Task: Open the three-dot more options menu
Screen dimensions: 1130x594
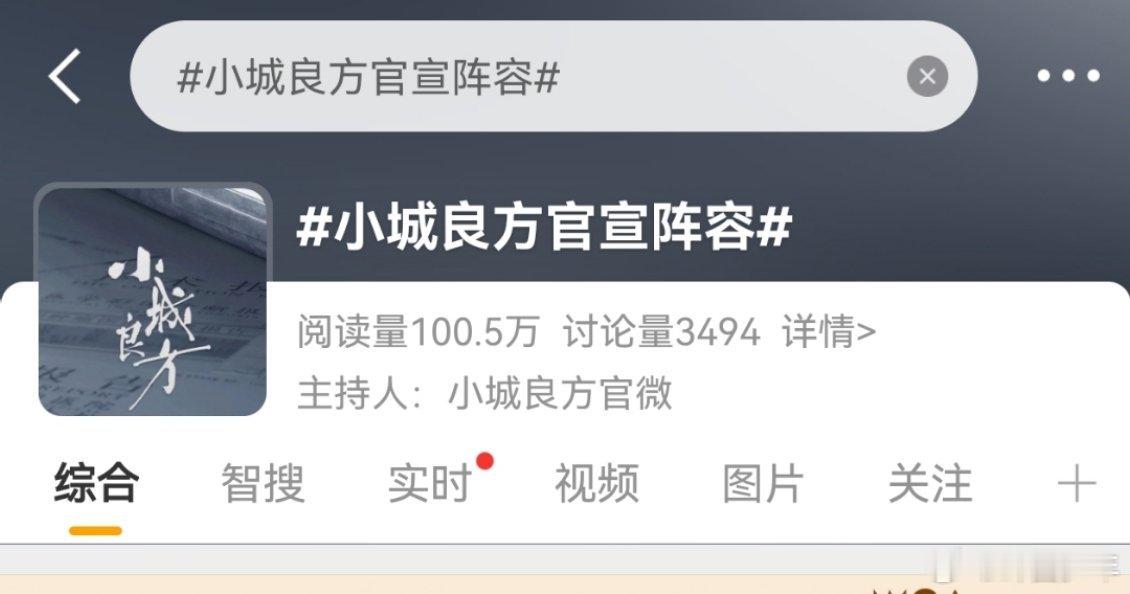Action: tap(1069, 76)
